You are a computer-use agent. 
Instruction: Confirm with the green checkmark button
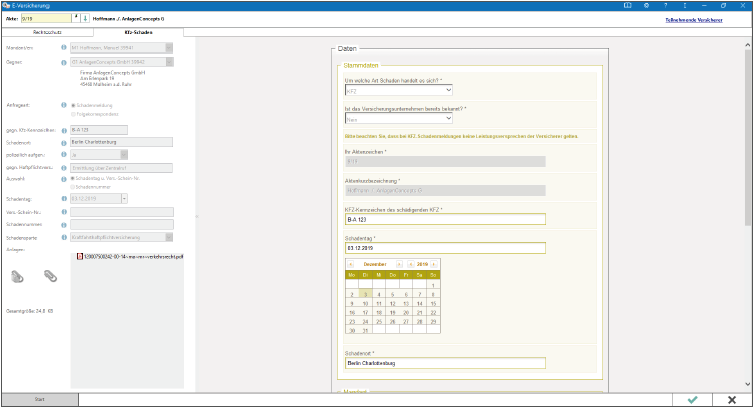pos(692,400)
